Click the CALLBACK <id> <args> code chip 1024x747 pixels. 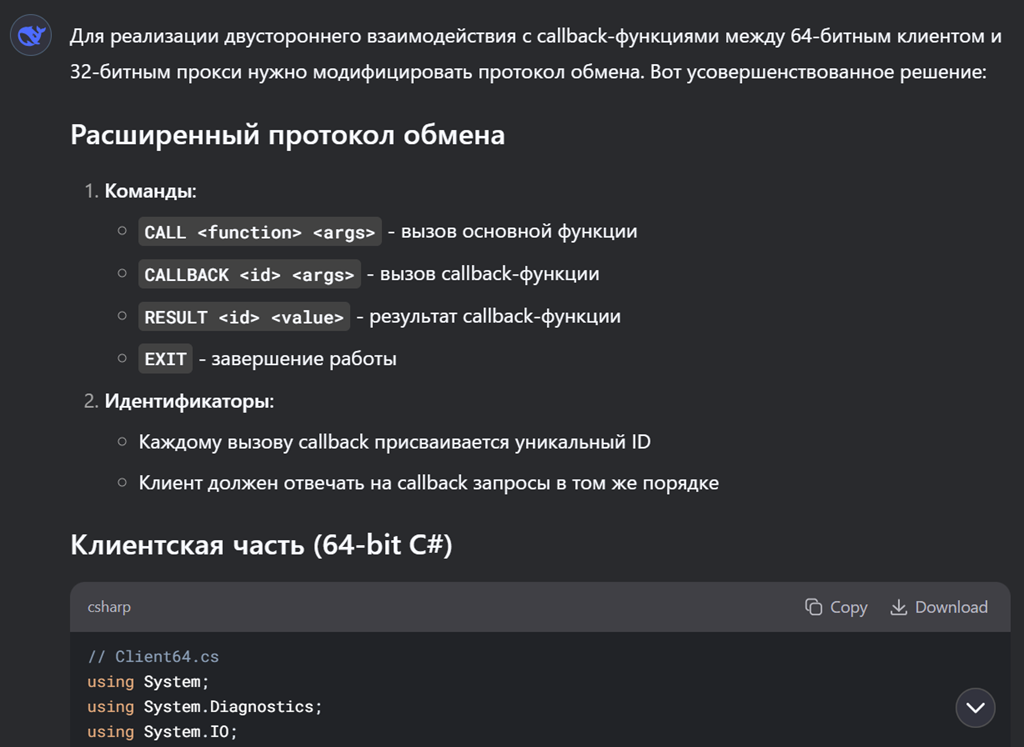pos(249,274)
